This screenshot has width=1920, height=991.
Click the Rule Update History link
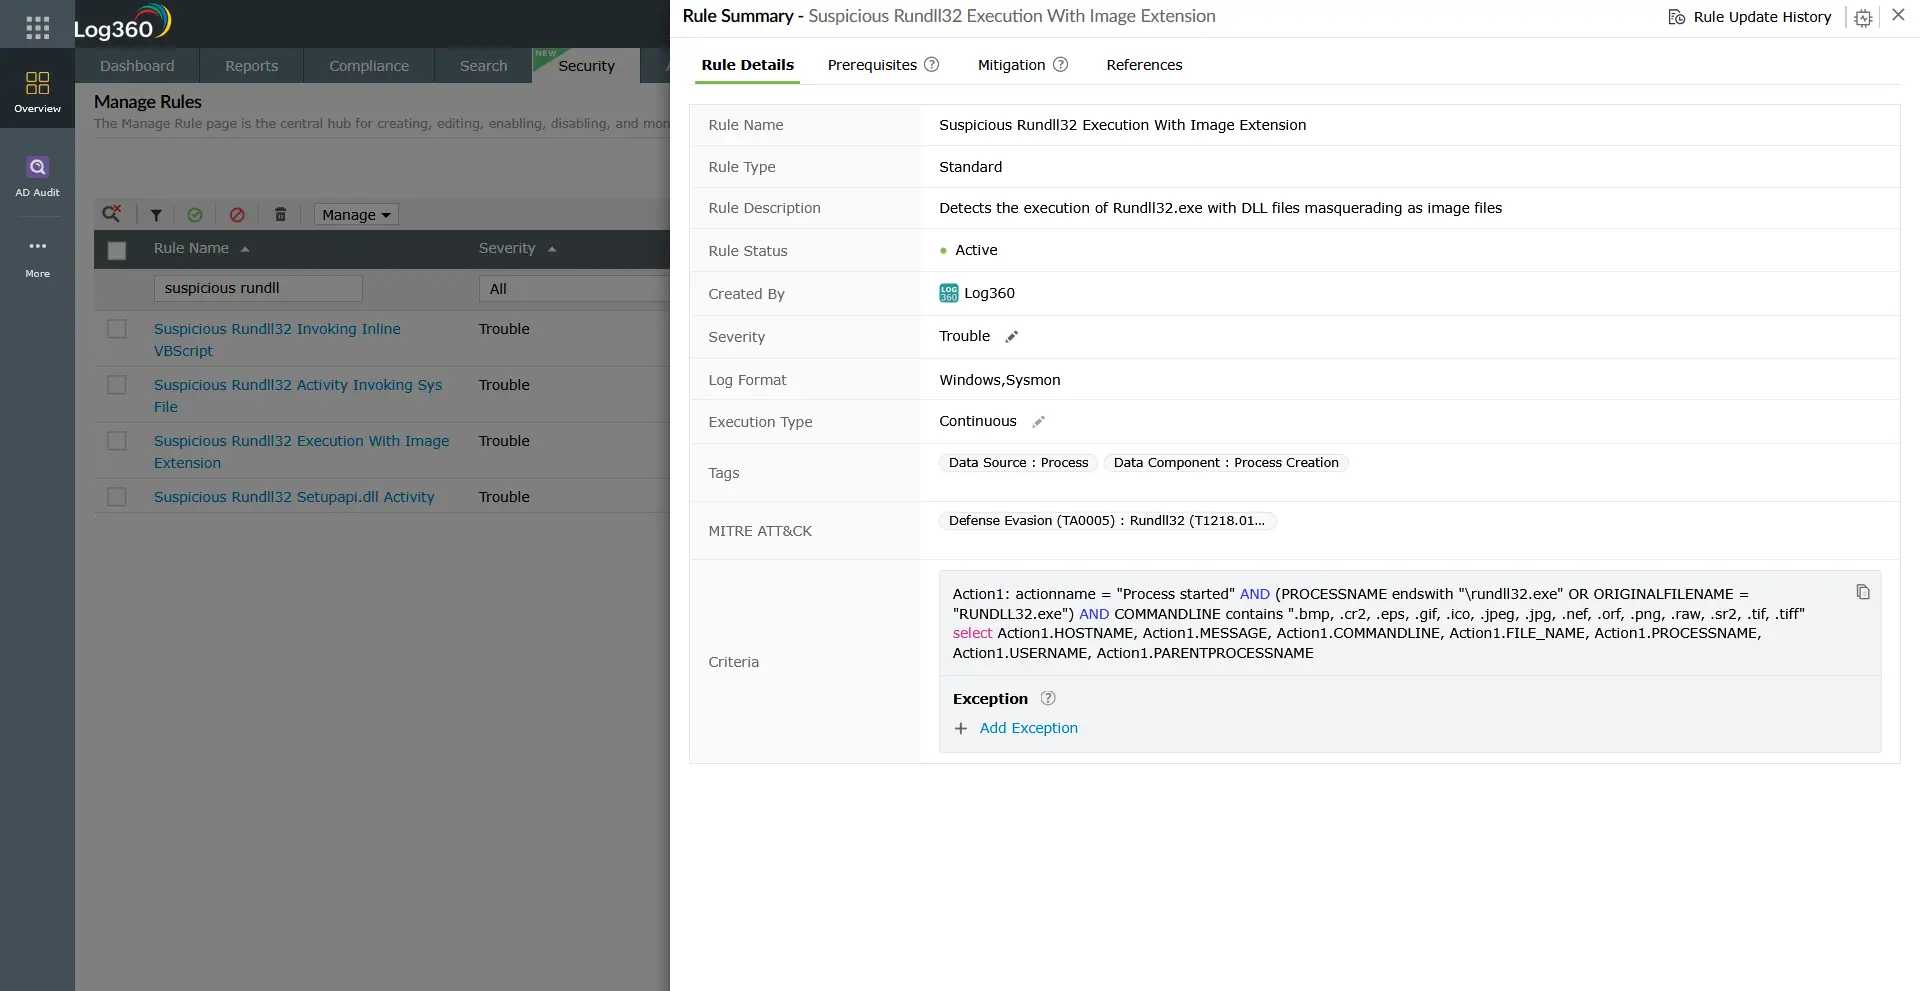pyautogui.click(x=1762, y=17)
